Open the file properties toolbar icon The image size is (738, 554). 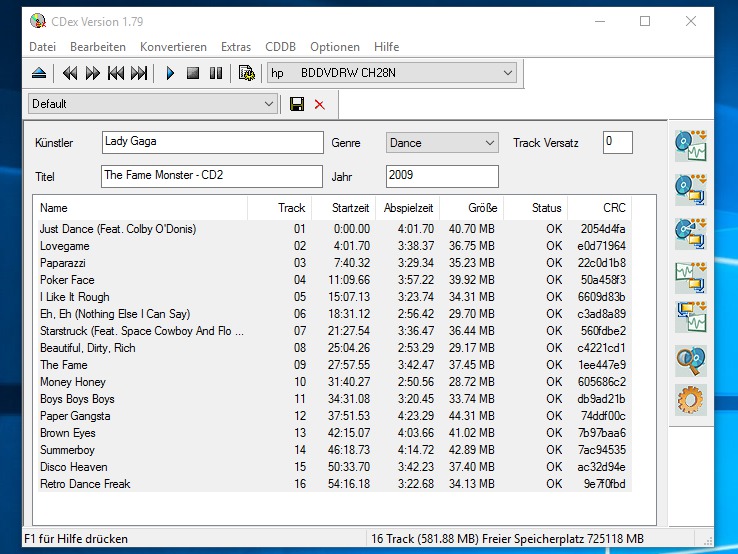[246, 73]
